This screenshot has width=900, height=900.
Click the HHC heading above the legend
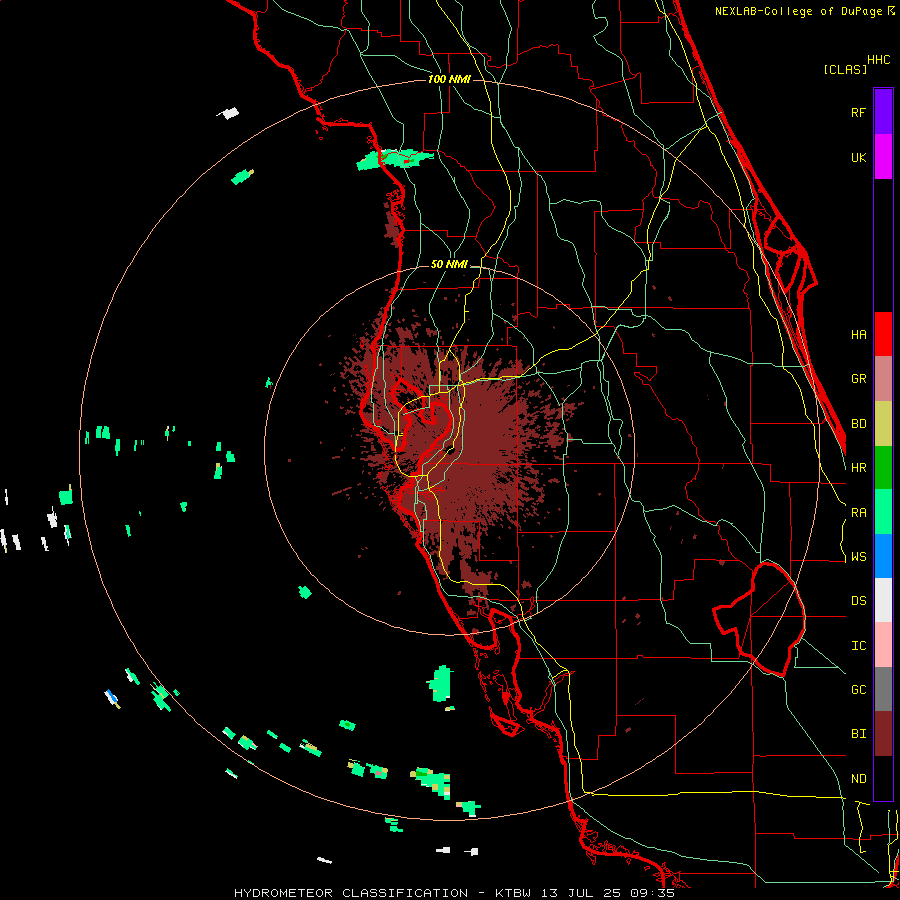[x=879, y=60]
